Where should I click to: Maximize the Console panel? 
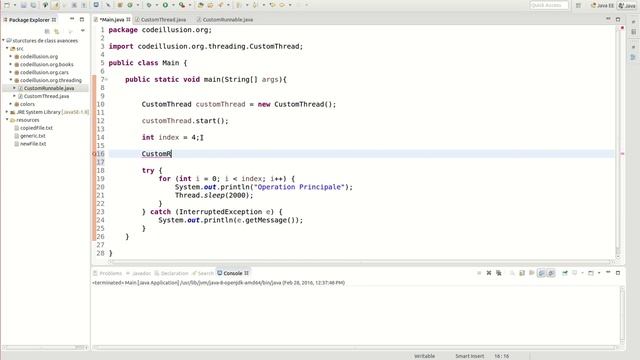point(618,273)
